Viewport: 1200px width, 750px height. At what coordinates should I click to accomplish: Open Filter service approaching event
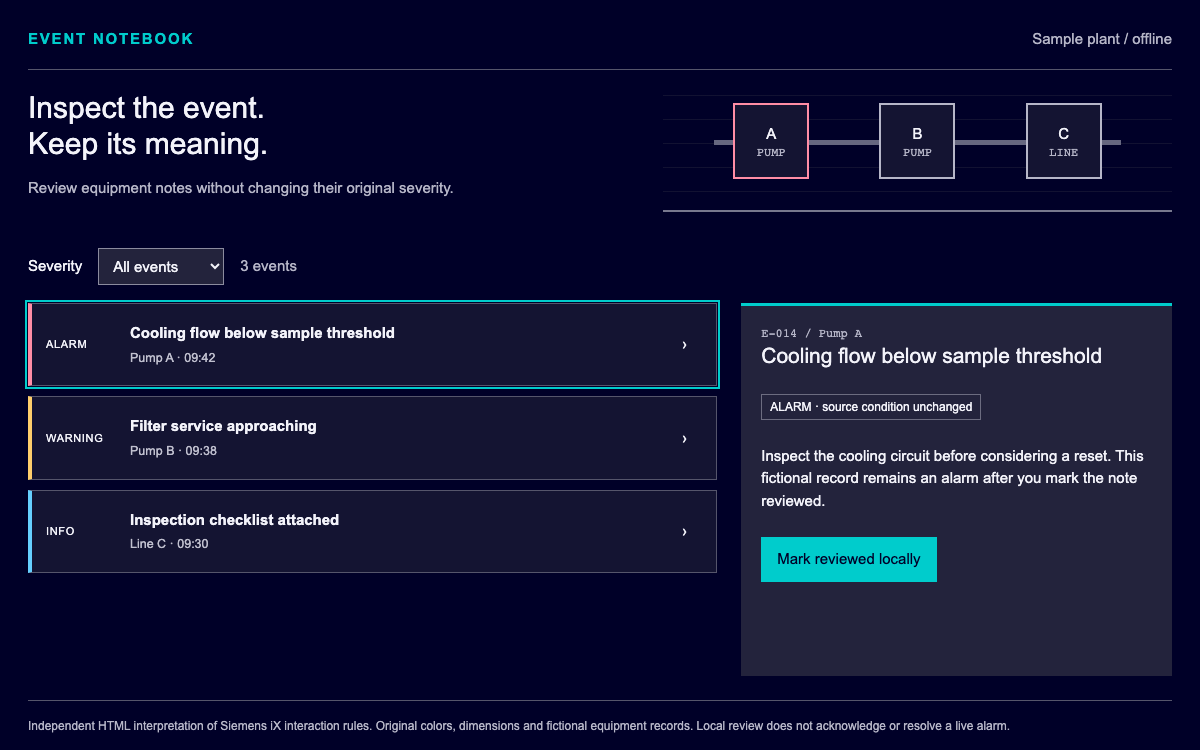click(373, 438)
